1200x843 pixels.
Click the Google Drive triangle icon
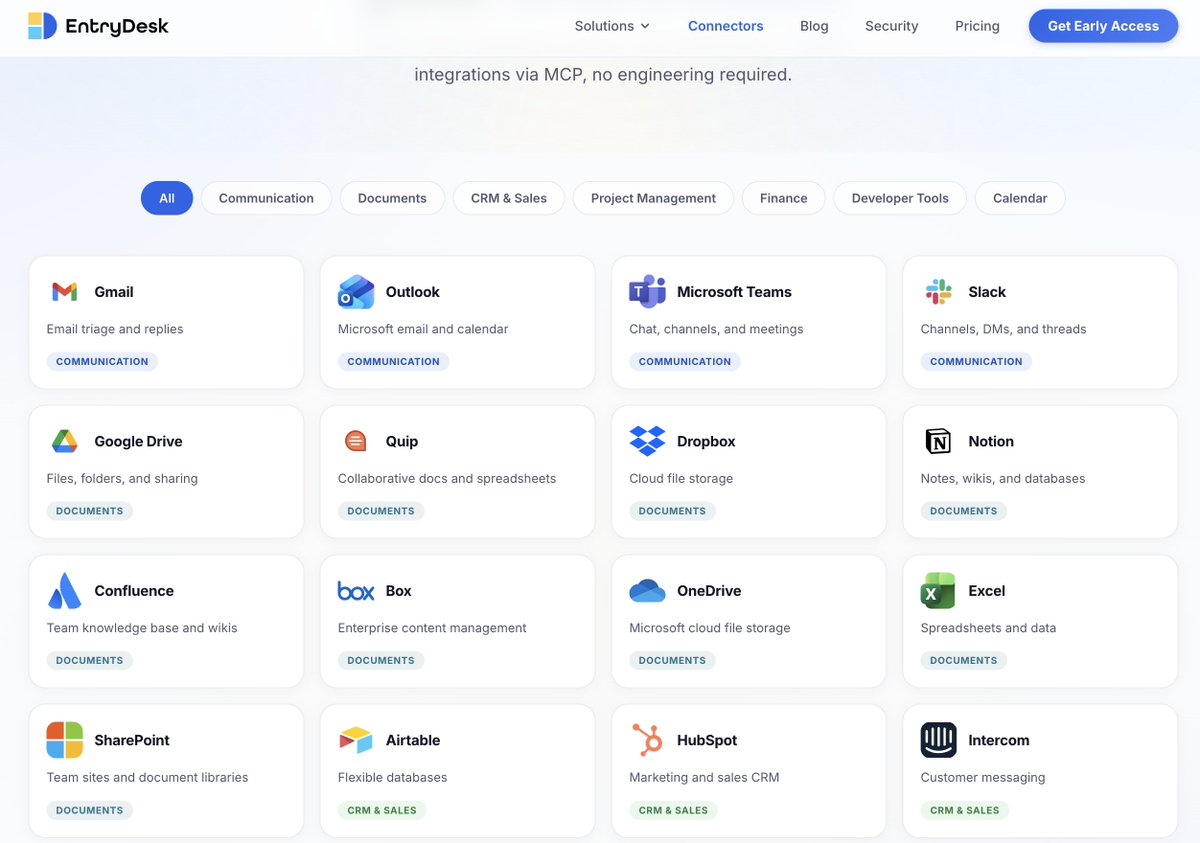click(64, 441)
